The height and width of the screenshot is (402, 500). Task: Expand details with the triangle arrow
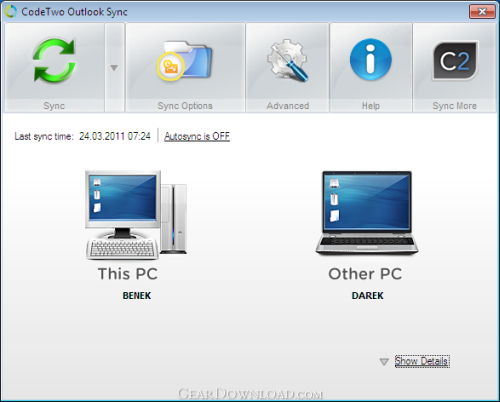tap(384, 362)
